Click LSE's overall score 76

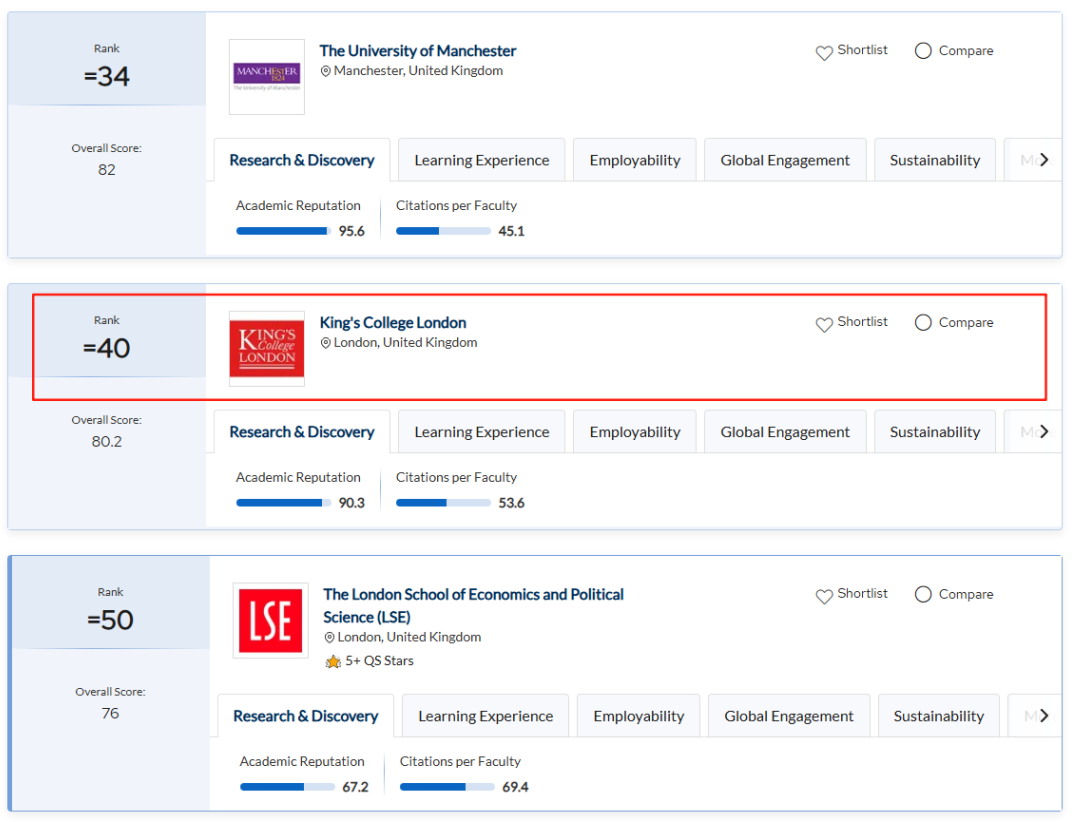pos(110,714)
